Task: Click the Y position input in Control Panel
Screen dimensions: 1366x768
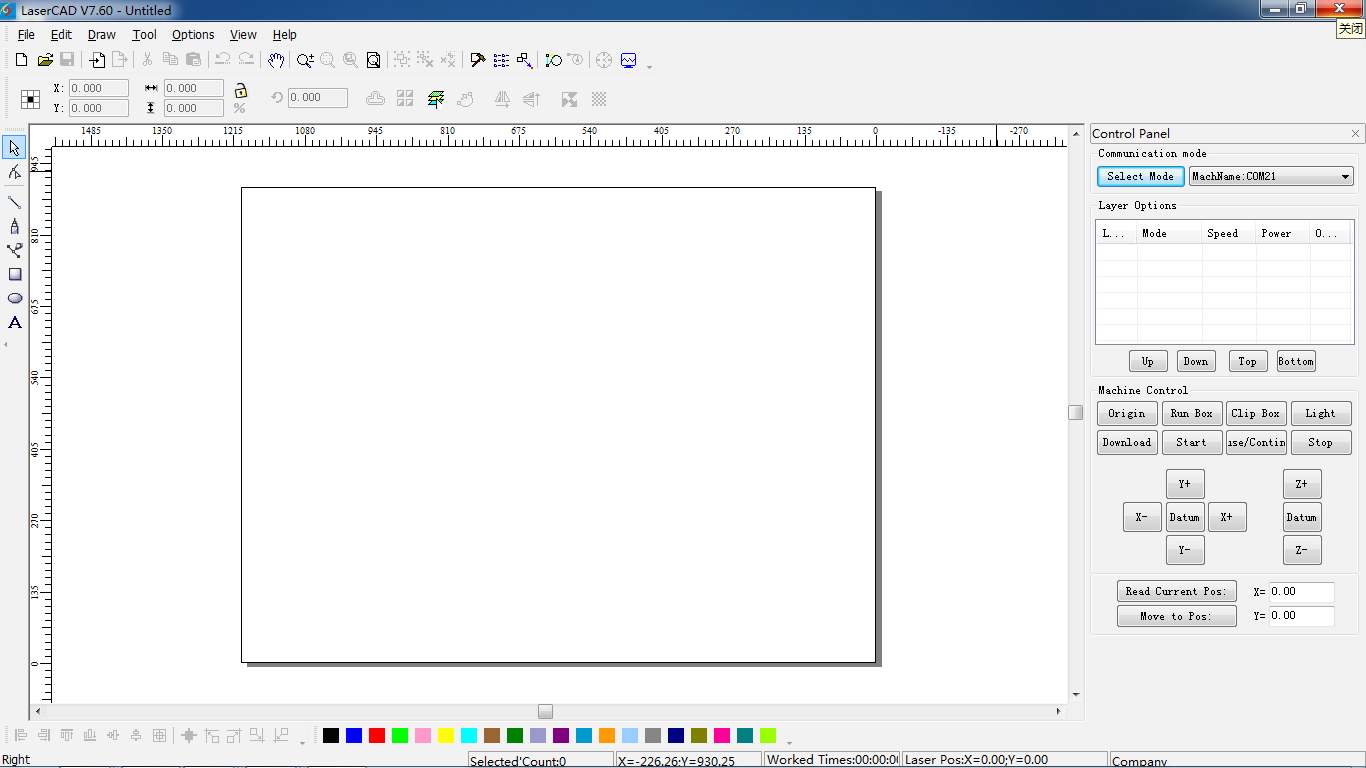Action: tap(1302, 616)
